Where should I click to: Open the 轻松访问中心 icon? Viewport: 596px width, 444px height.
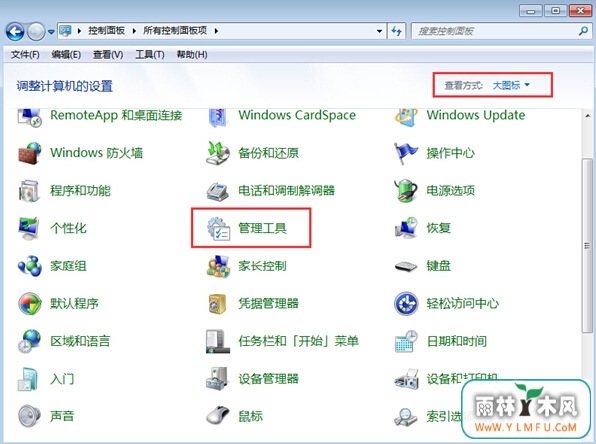pos(406,304)
